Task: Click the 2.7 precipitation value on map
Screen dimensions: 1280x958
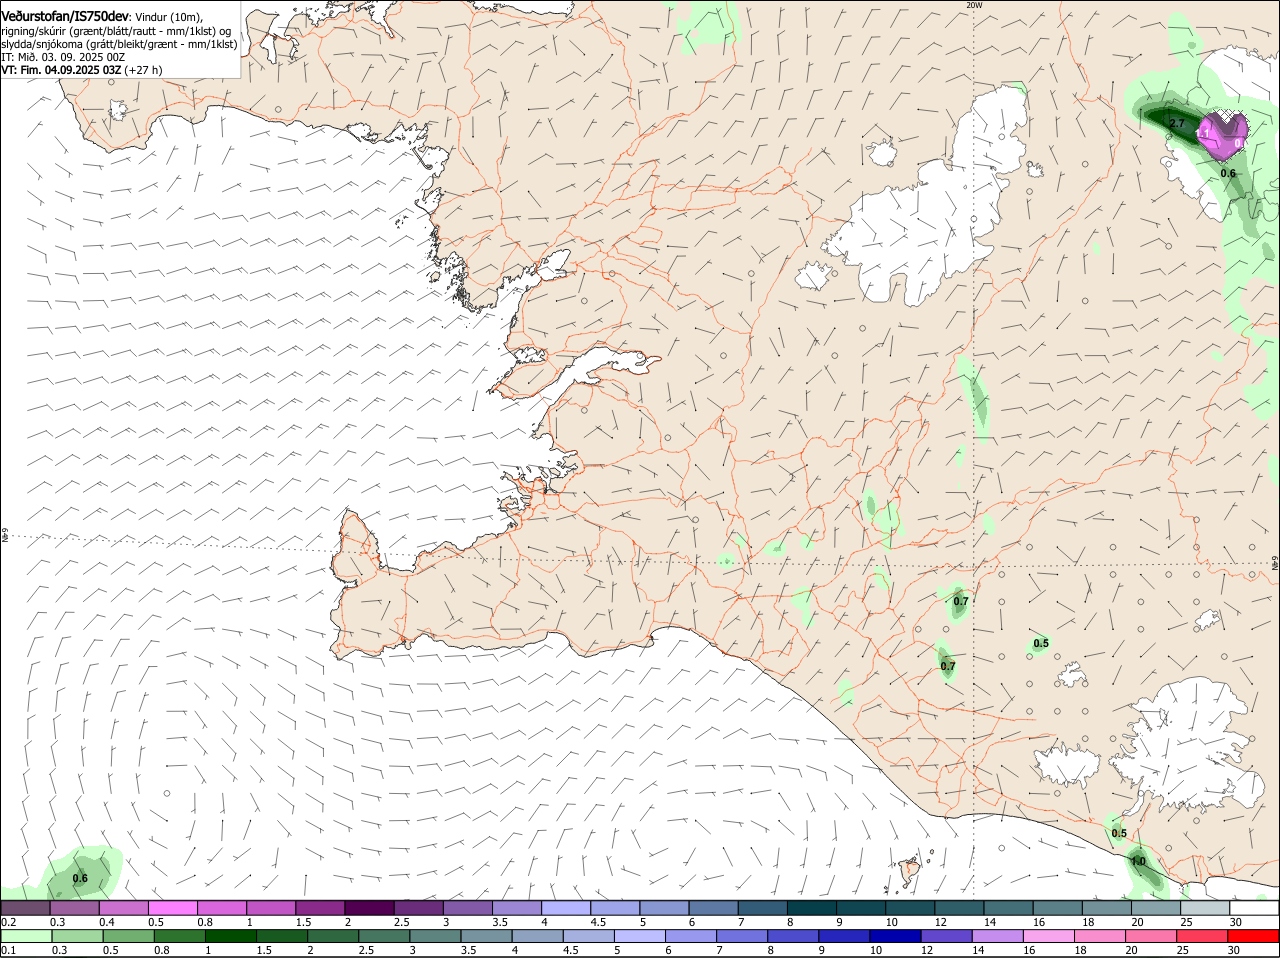Action: click(1176, 123)
